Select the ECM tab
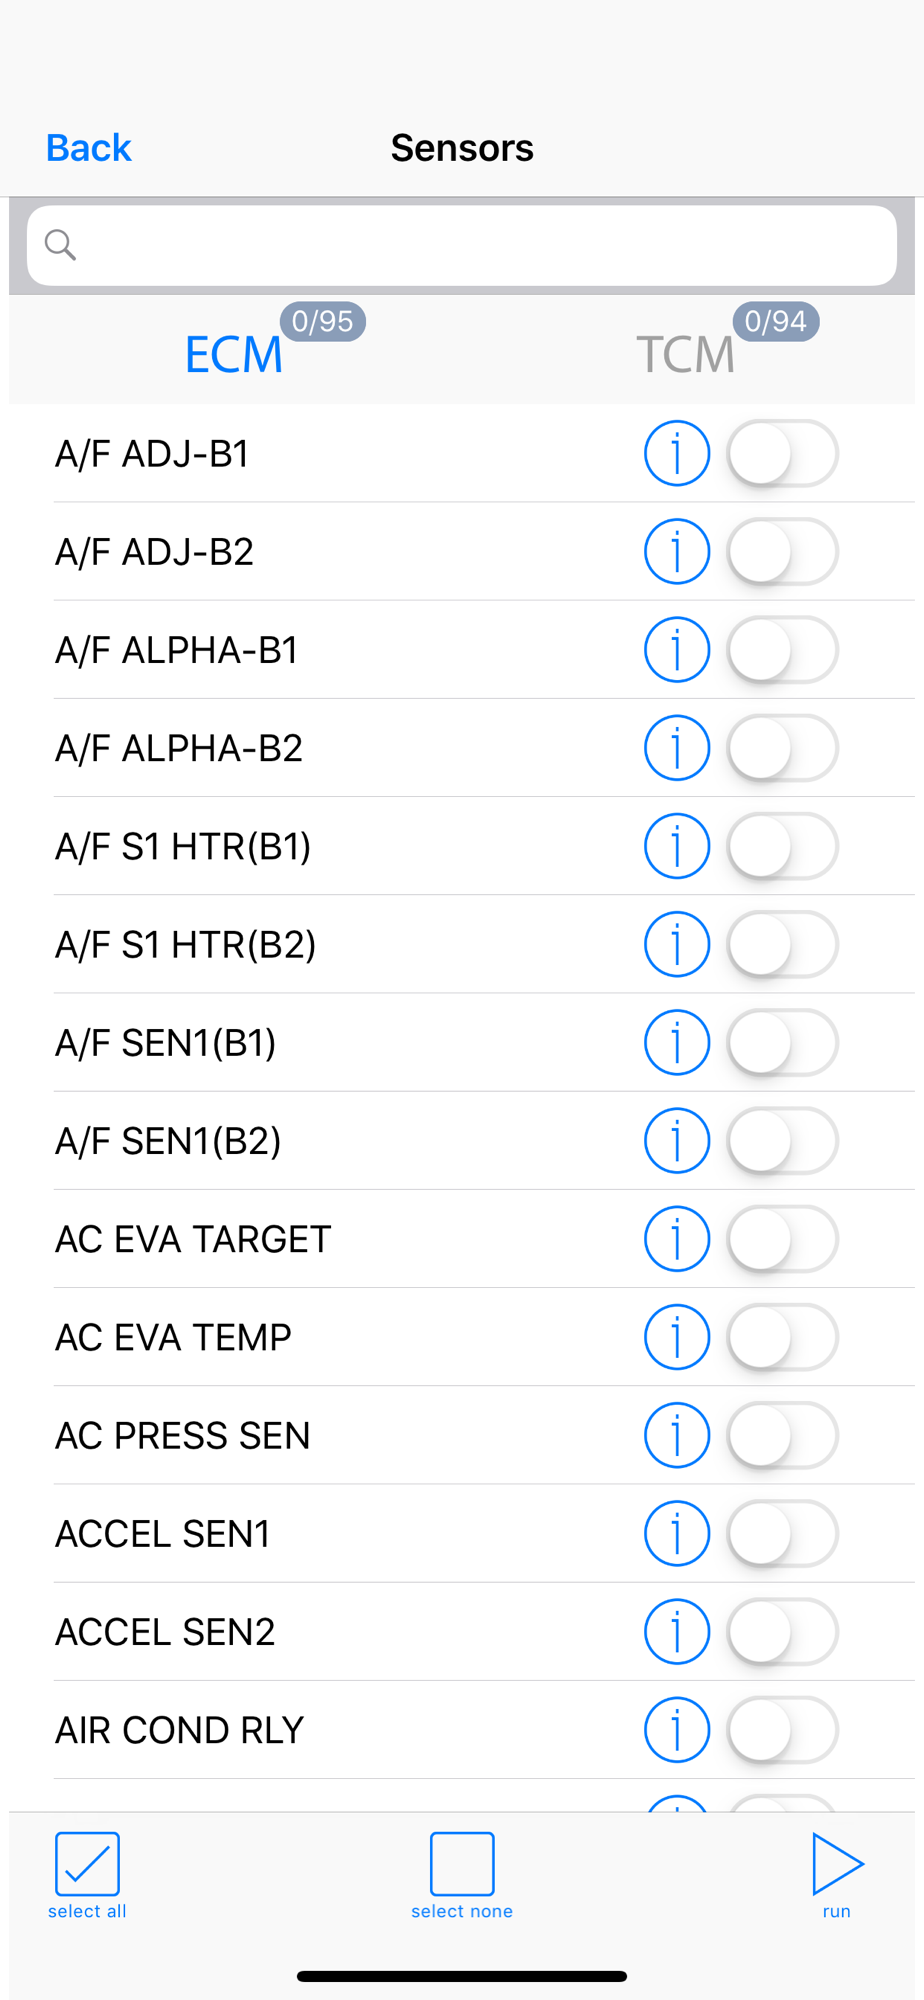The width and height of the screenshot is (924, 2000). click(x=234, y=354)
